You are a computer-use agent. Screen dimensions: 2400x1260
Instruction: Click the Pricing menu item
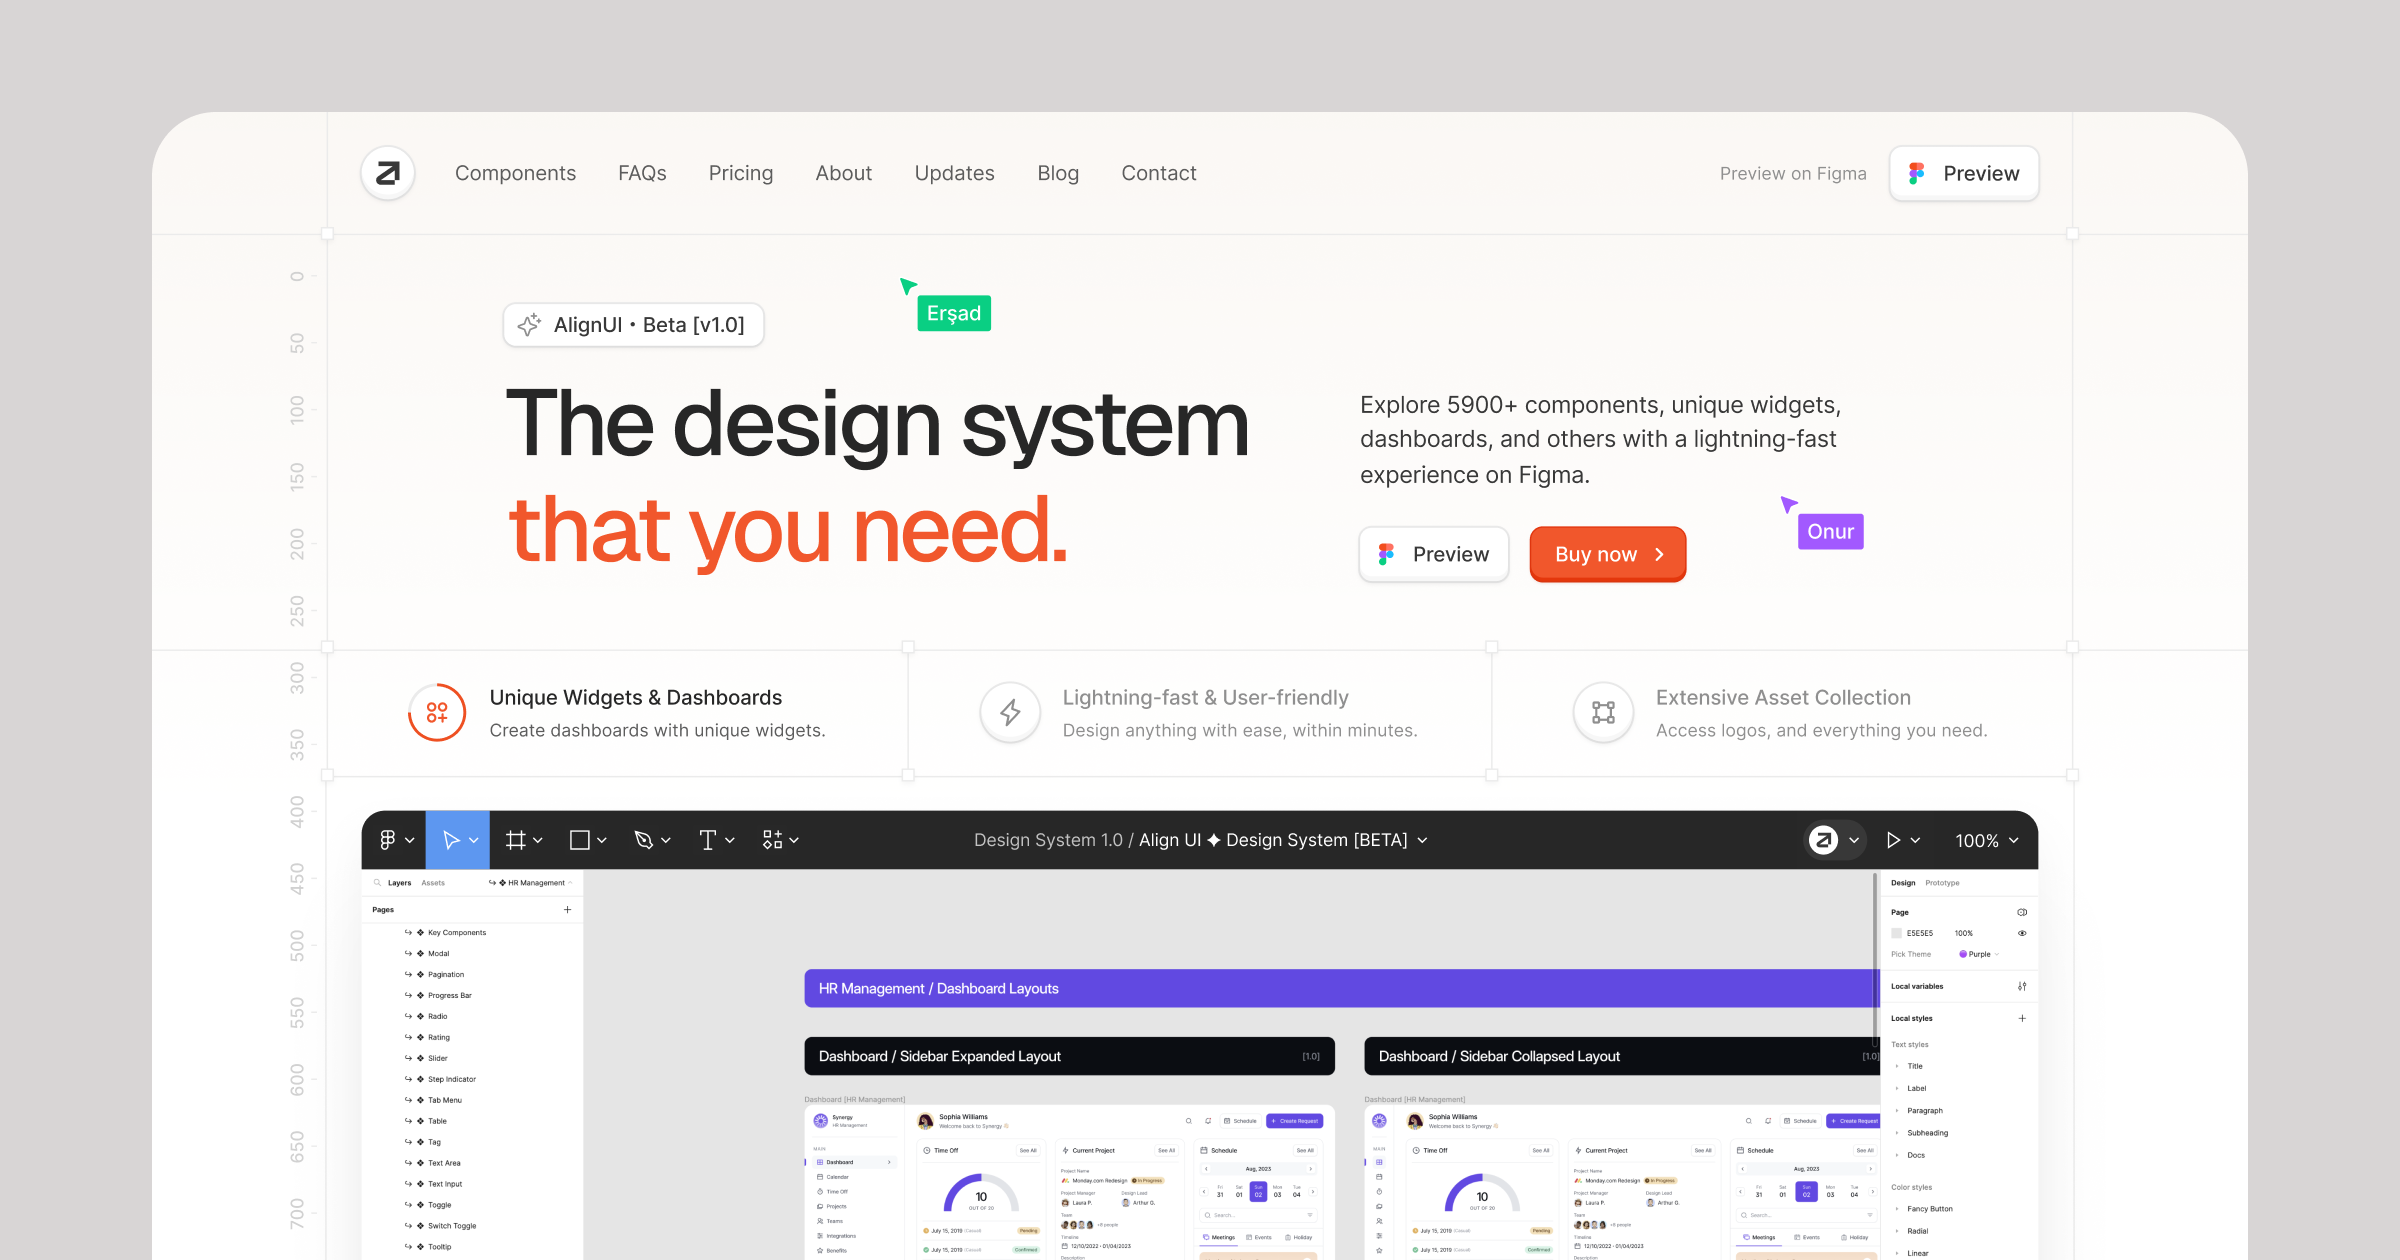pyautogui.click(x=741, y=173)
